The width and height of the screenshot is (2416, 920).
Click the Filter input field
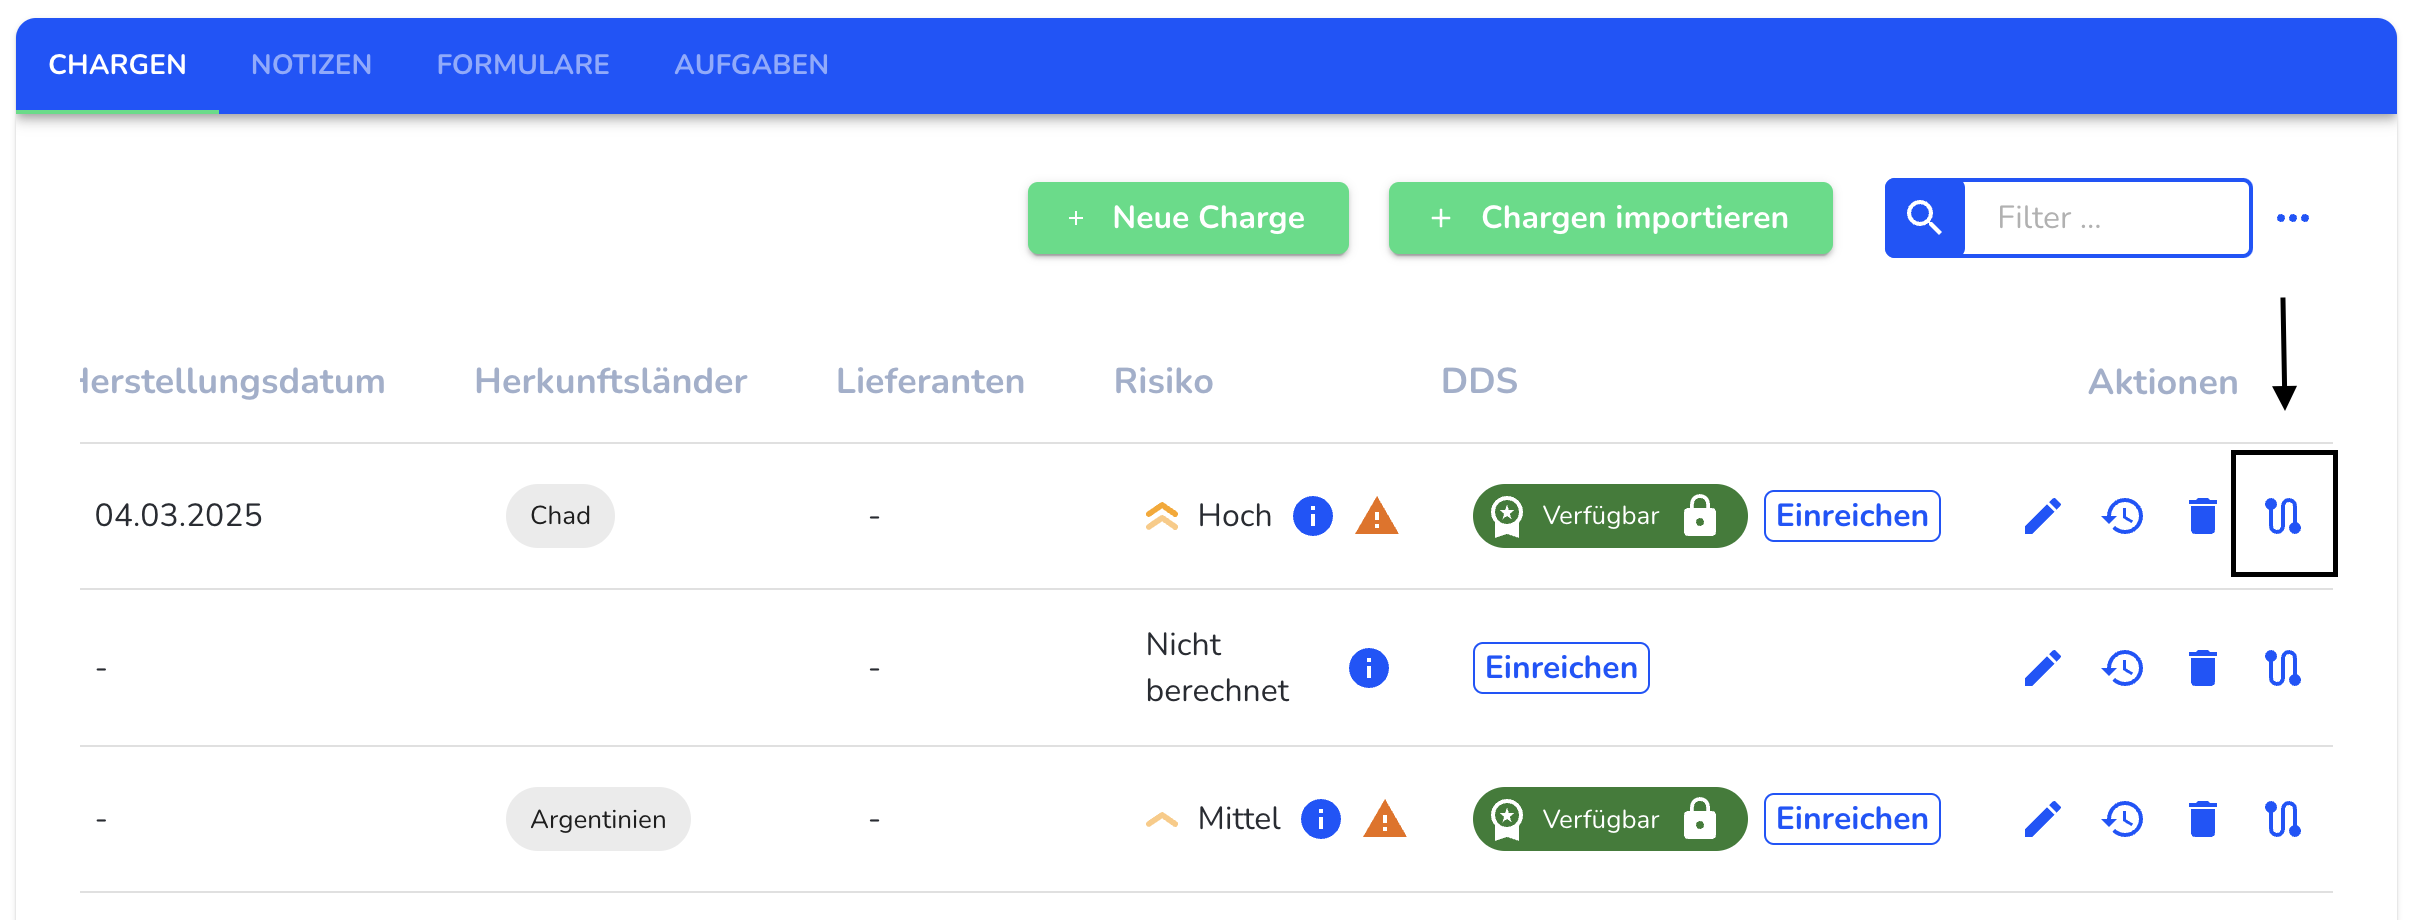[x=2106, y=218]
